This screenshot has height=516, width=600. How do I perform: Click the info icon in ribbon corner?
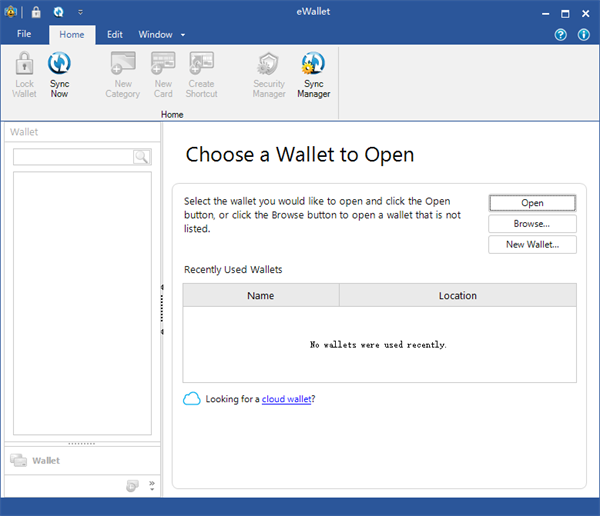584,35
